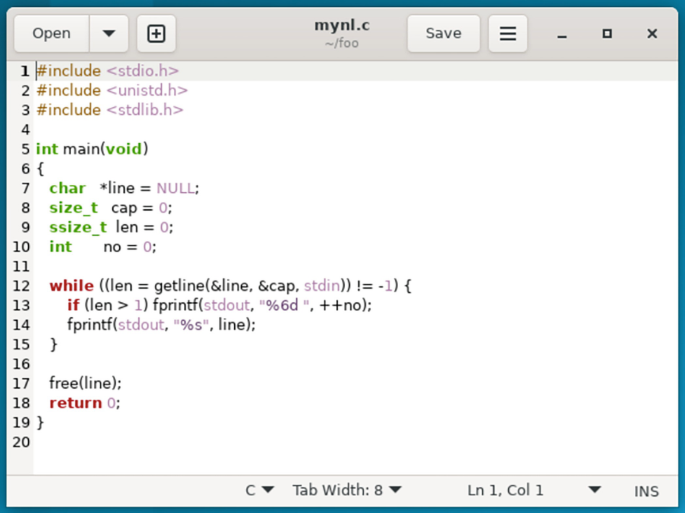Expand the recent files dropdown arrow
Image resolution: width=685 pixels, height=513 pixels.
click(109, 34)
